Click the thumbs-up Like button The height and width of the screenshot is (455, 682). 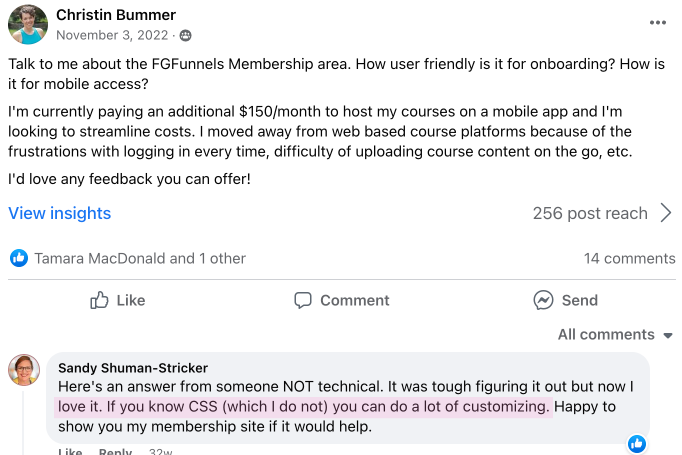(117, 300)
